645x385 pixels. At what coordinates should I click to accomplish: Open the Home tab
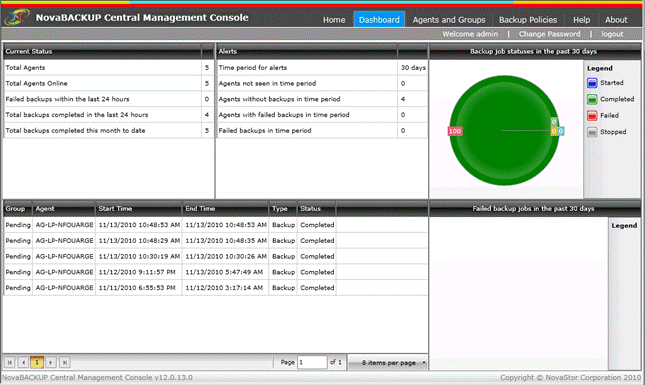334,20
